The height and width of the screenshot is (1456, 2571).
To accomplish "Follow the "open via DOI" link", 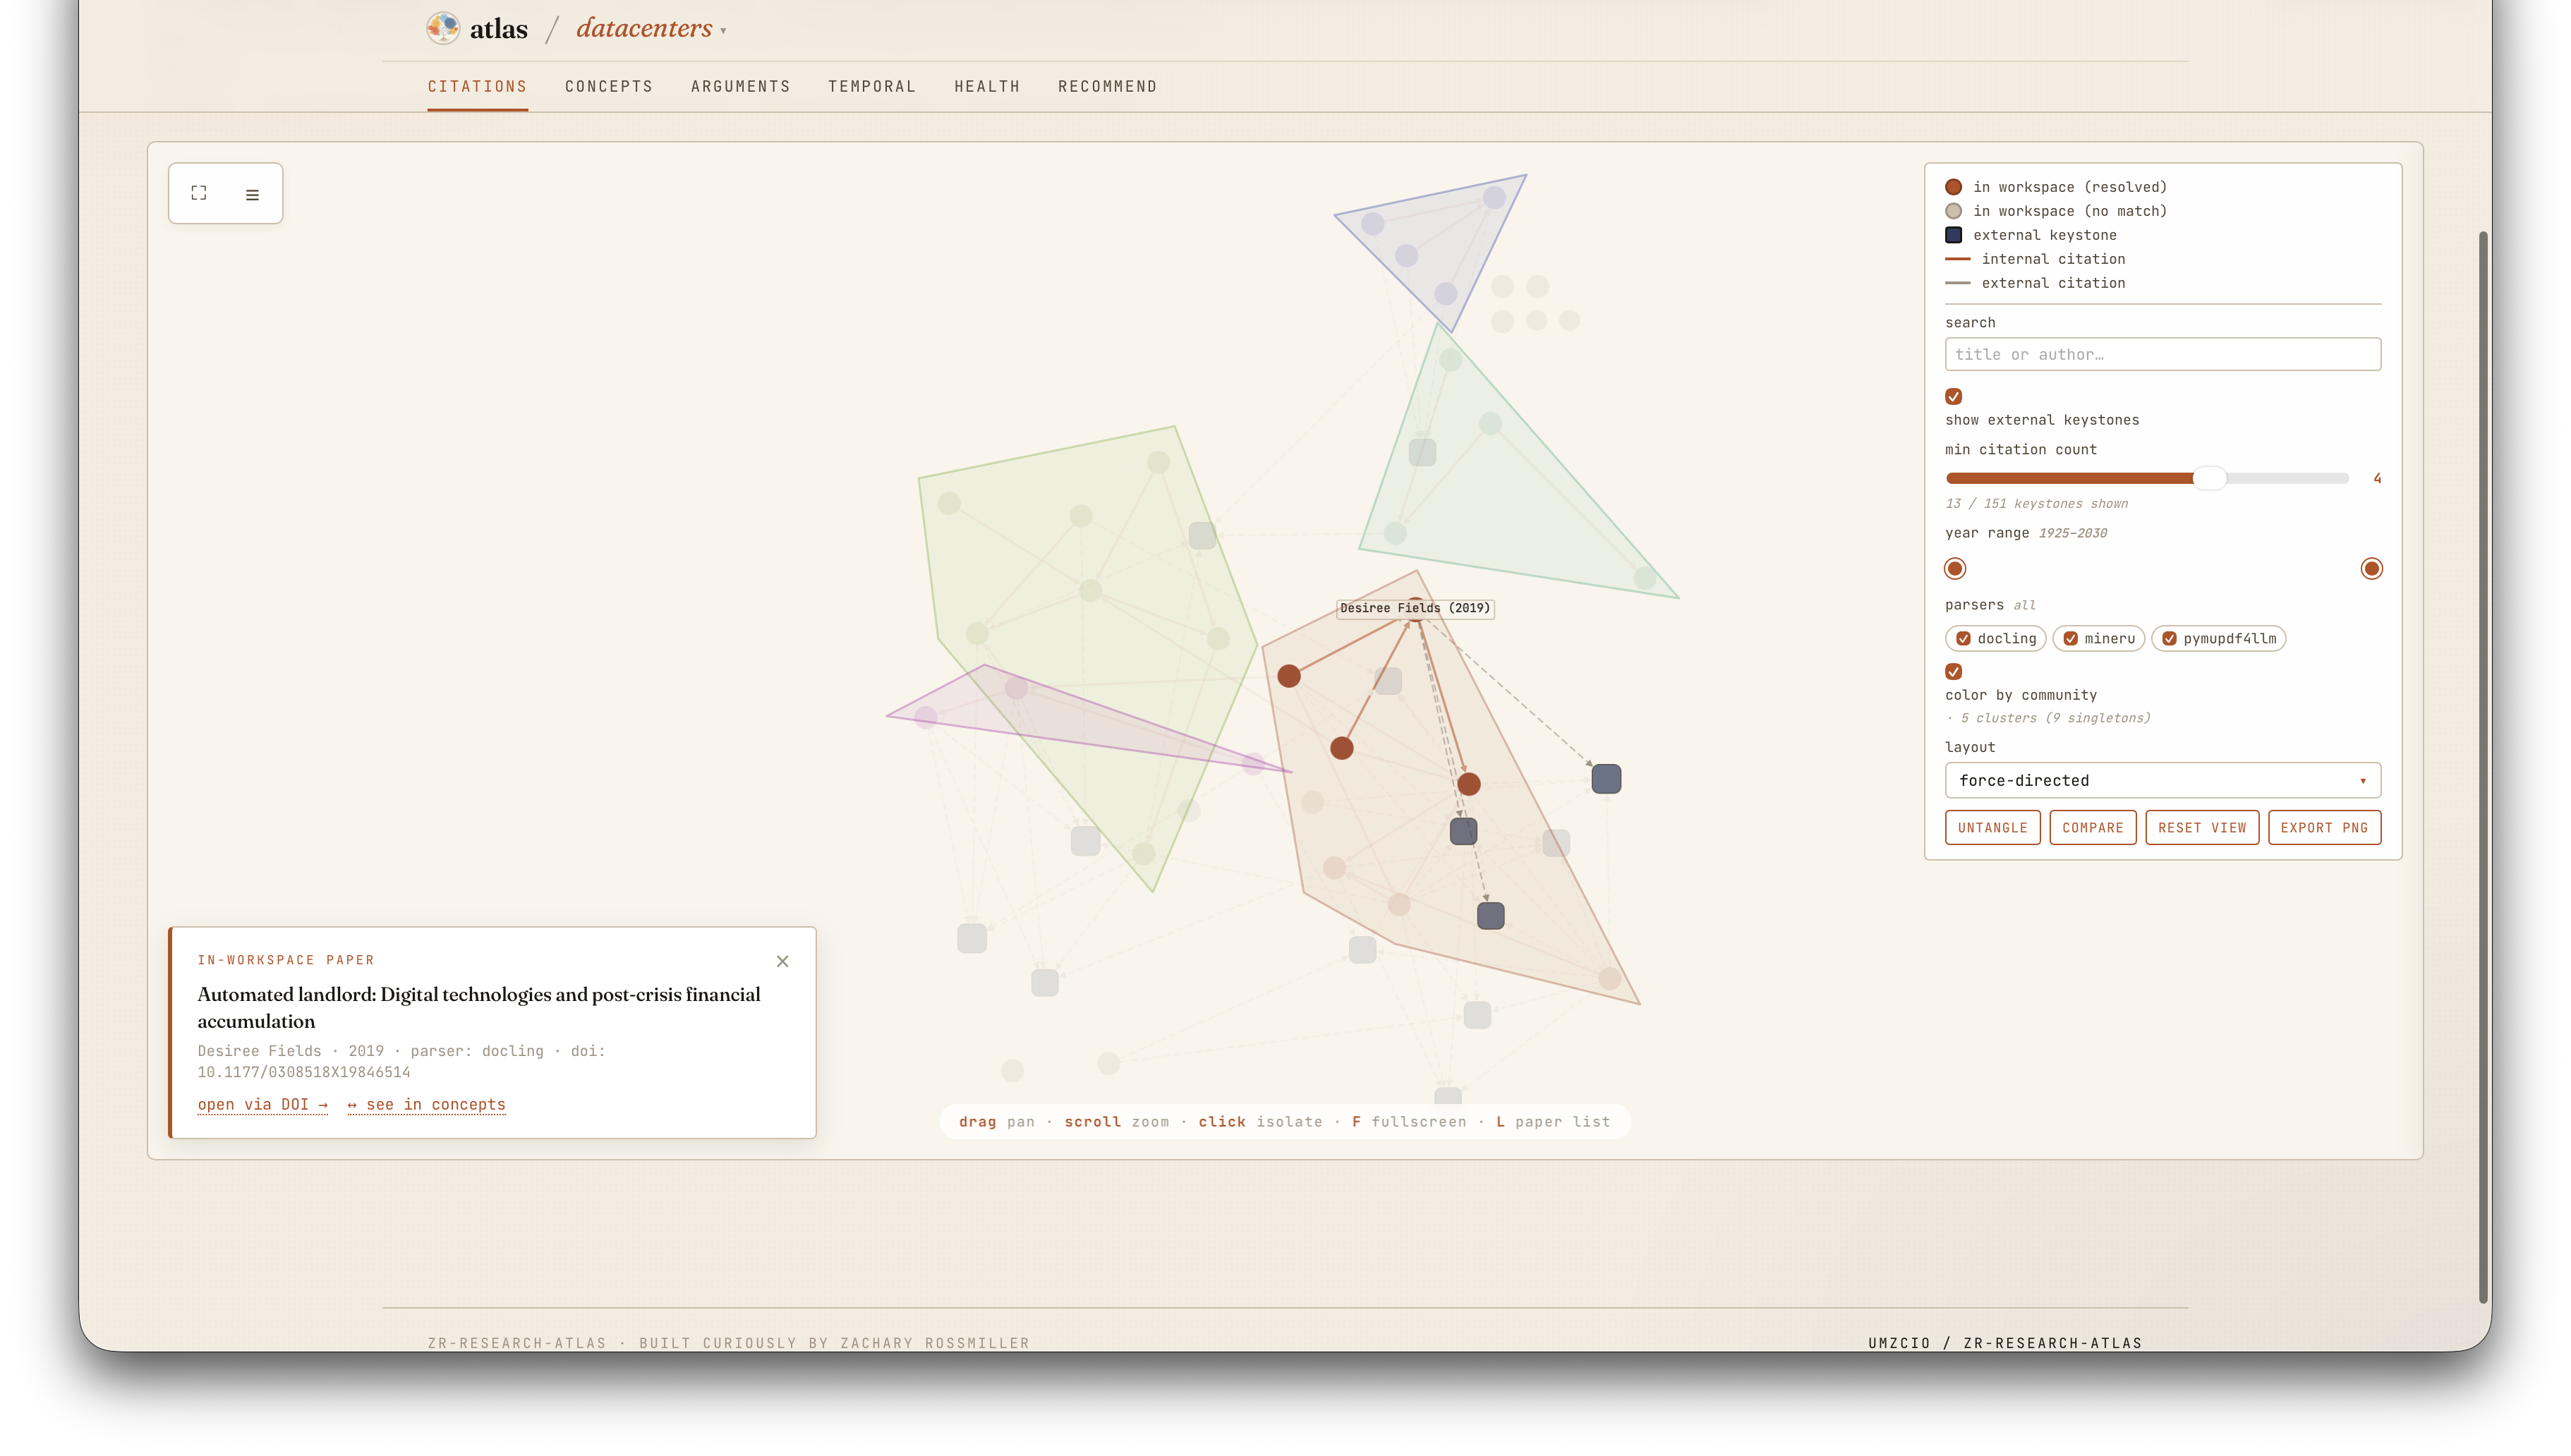I will pyautogui.click(x=262, y=1104).
